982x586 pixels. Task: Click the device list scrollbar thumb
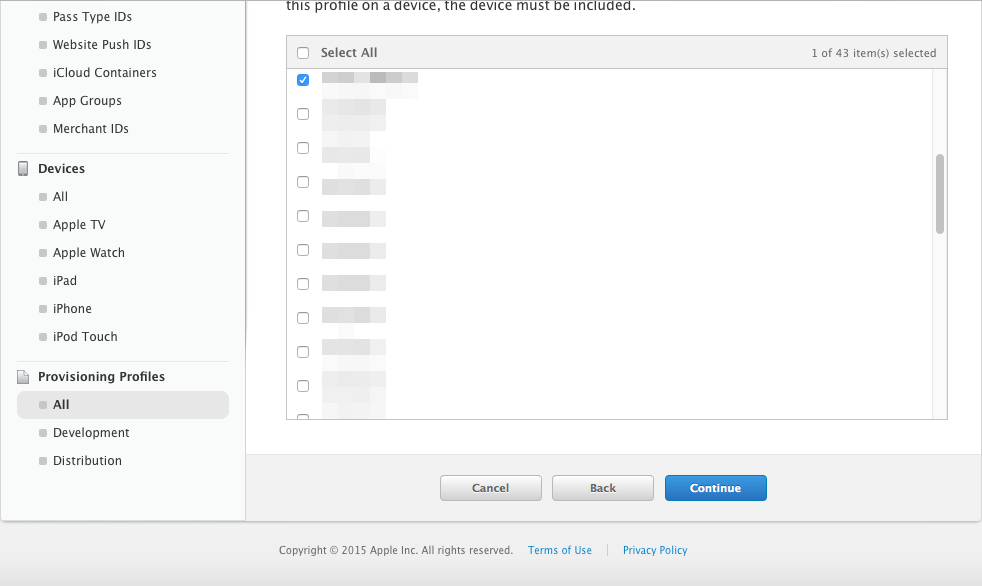click(939, 194)
